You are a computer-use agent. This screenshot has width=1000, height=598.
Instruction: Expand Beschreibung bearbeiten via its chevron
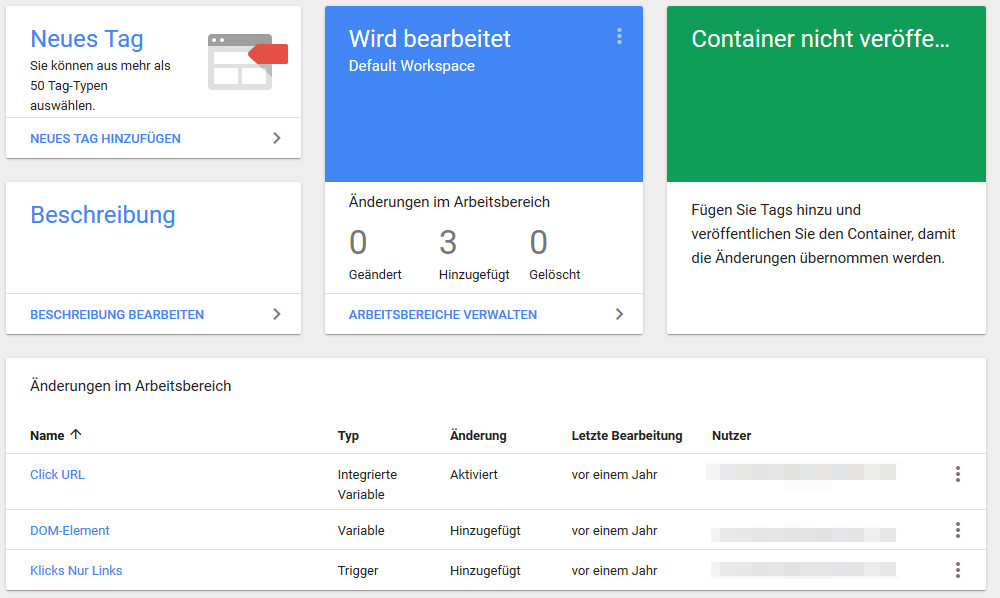point(277,313)
